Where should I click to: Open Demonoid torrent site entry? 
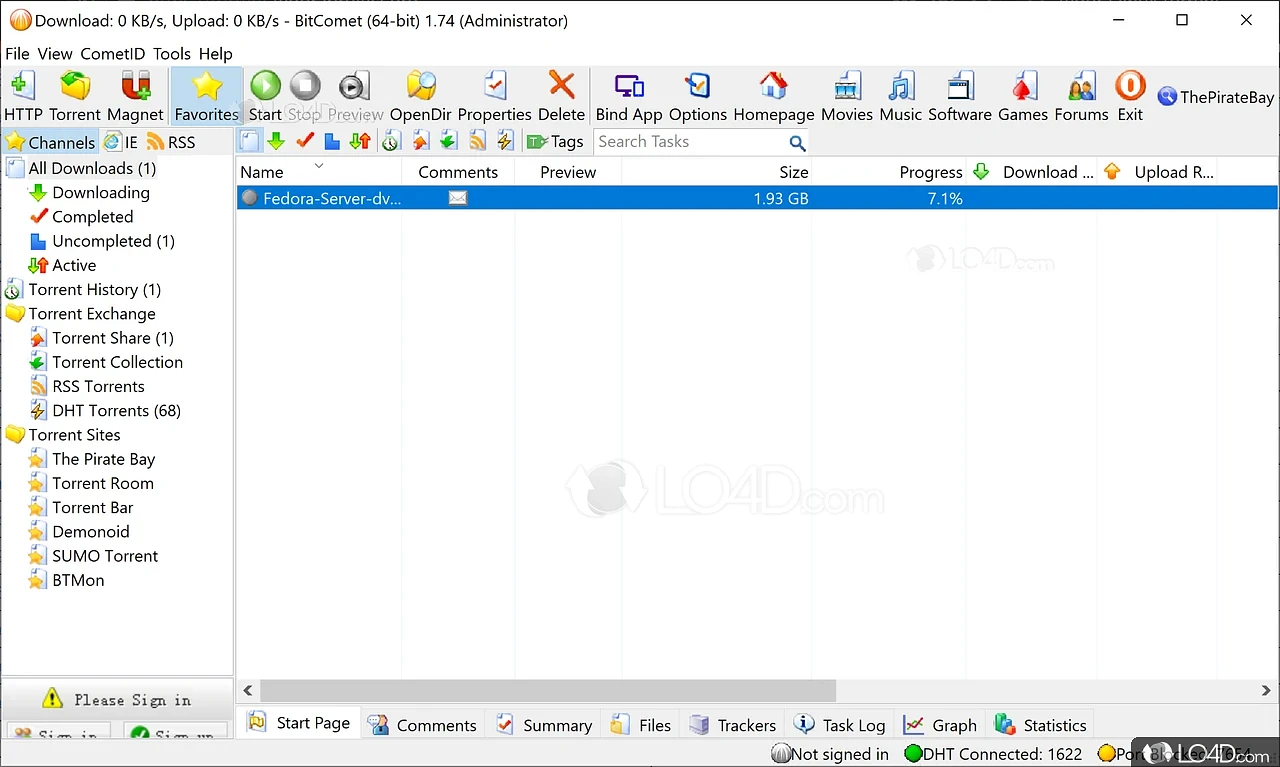pos(91,531)
